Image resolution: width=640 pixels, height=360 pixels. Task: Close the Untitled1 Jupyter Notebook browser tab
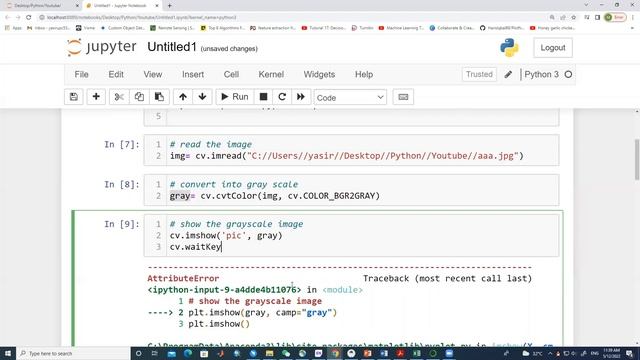(157, 6)
